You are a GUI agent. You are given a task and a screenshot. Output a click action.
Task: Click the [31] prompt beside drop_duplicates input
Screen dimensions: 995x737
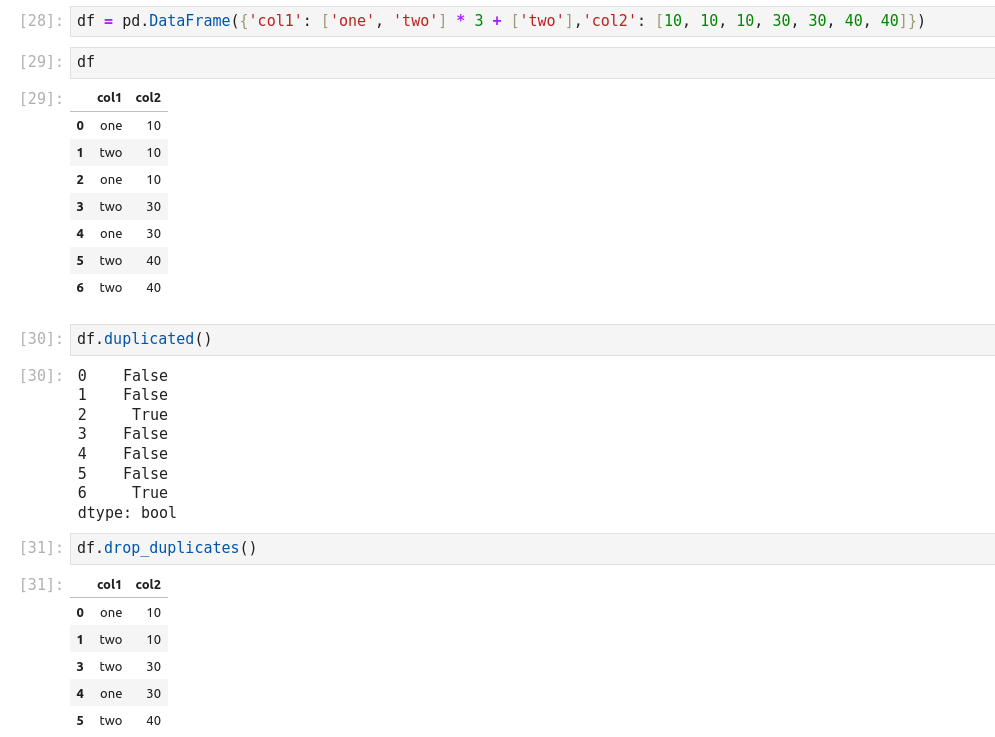point(41,548)
